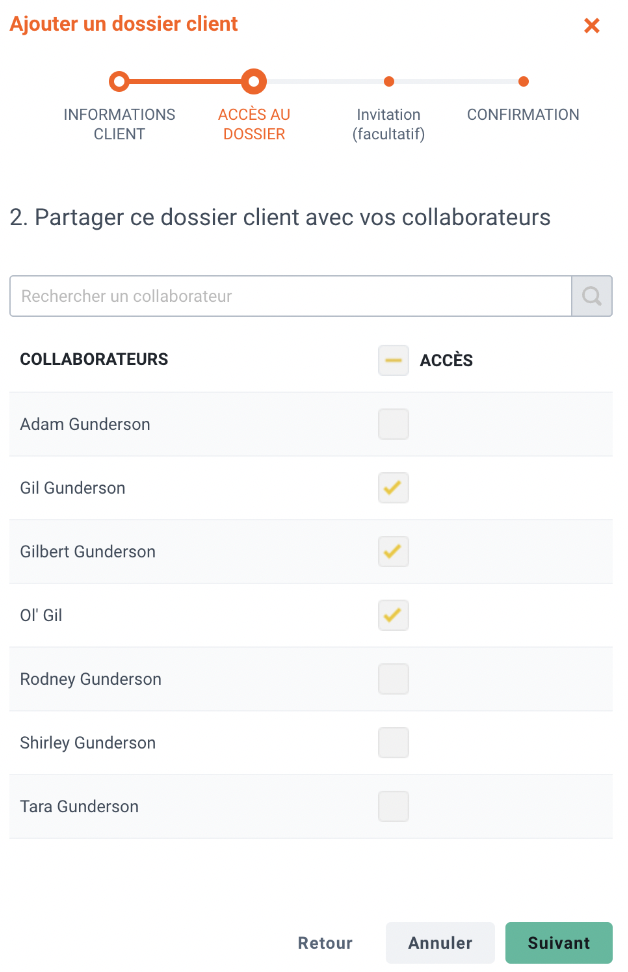Uncheck access for Gil Gunderson
This screenshot has width=628, height=972.
pos(393,488)
